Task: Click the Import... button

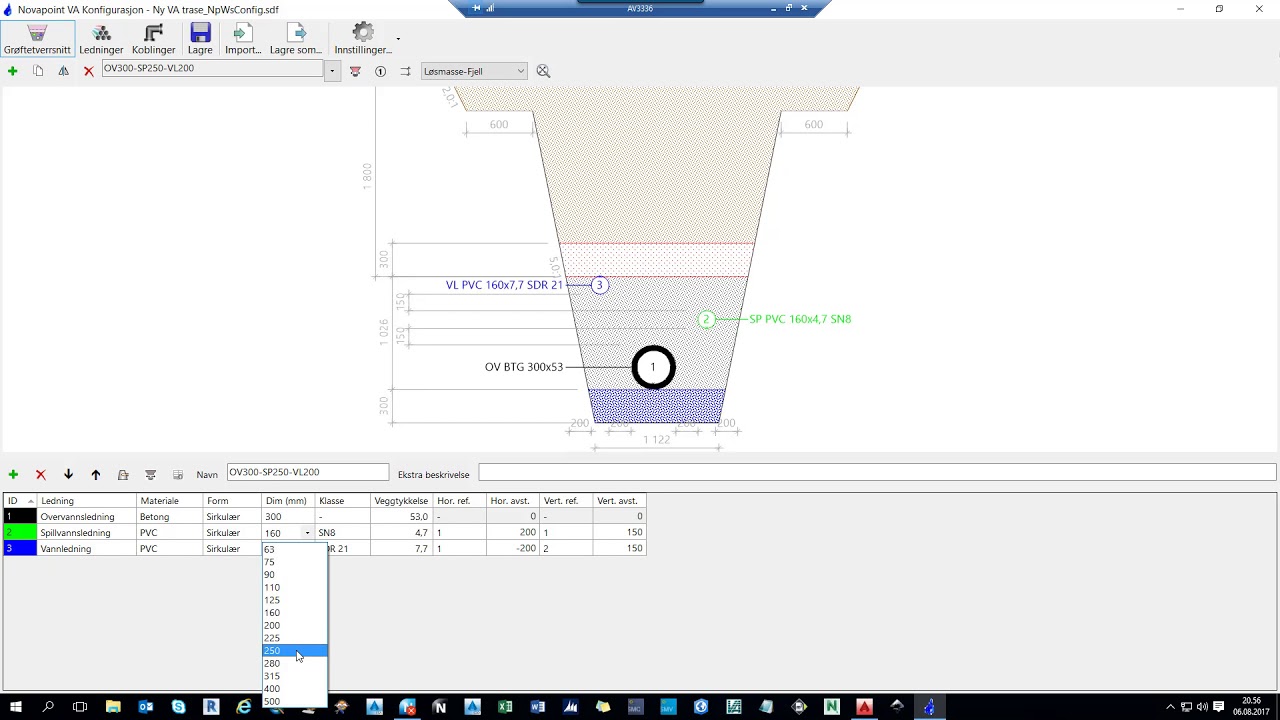Action: (243, 40)
